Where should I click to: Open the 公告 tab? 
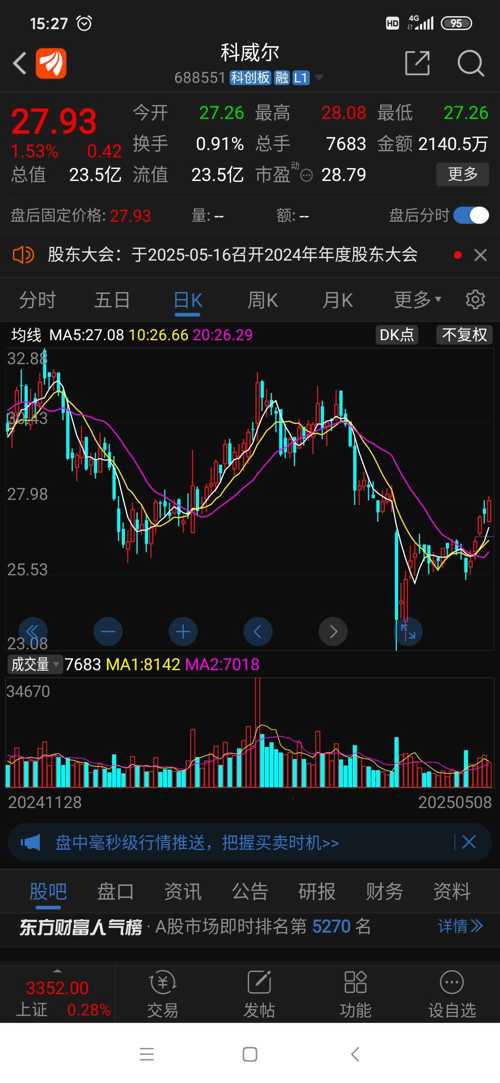(250, 892)
